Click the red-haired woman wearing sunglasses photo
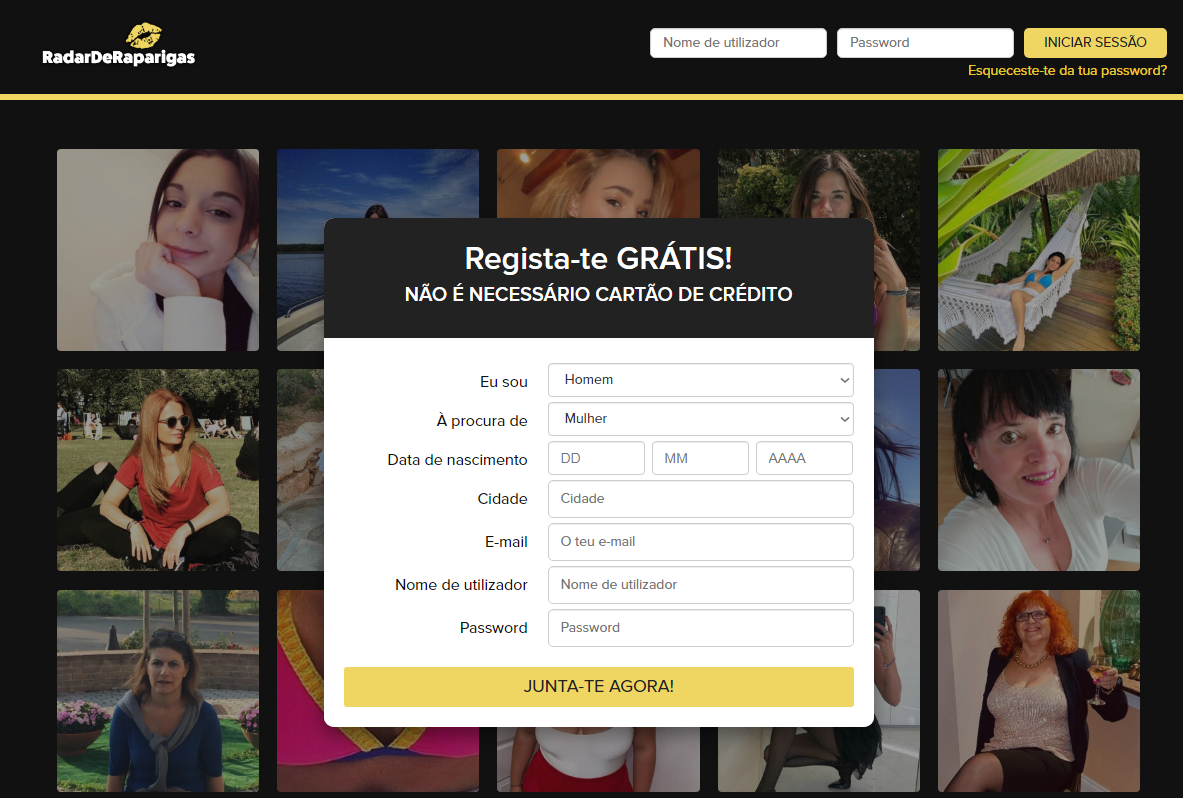Image resolution: width=1183 pixels, height=798 pixels. (157, 469)
